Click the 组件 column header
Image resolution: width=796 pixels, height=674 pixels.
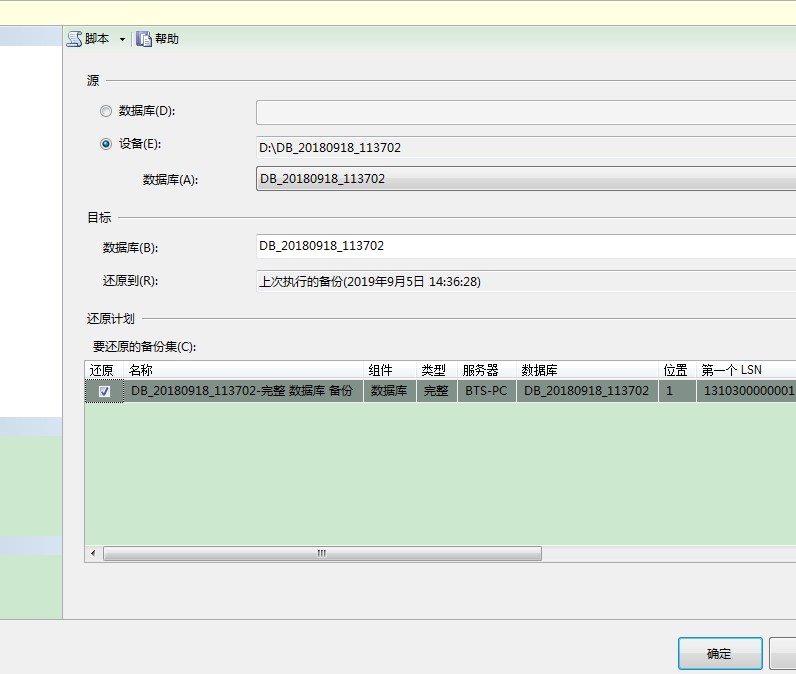click(390, 370)
